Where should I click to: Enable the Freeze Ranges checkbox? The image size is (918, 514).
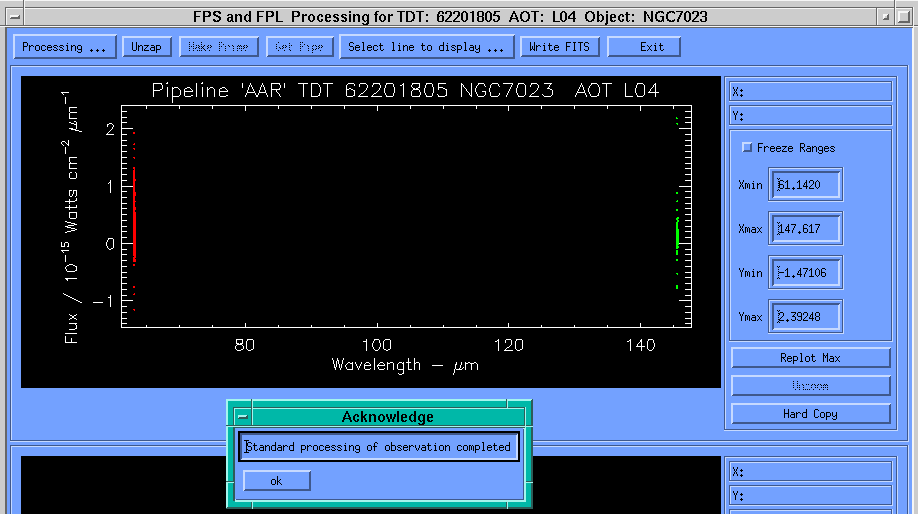747,148
